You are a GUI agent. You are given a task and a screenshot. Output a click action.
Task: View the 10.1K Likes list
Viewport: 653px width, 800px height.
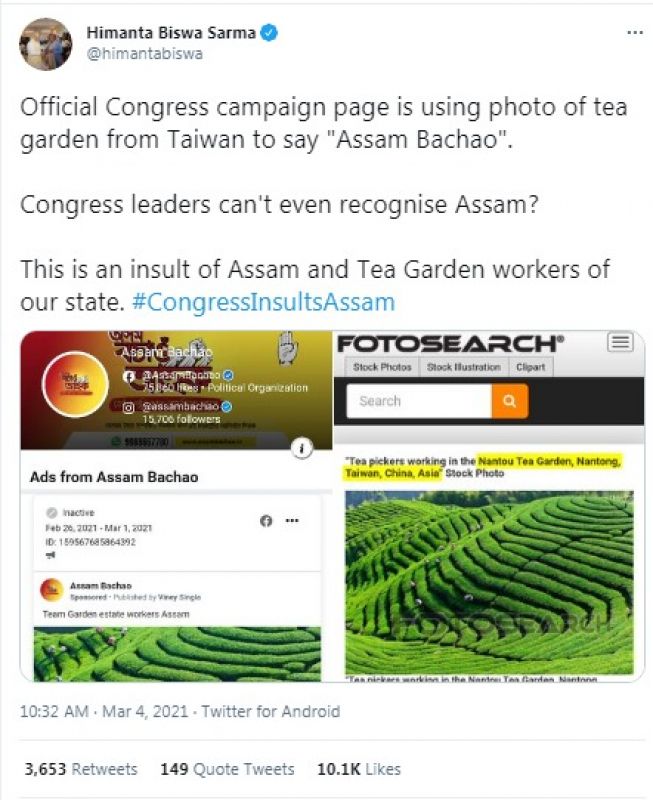click(x=359, y=769)
